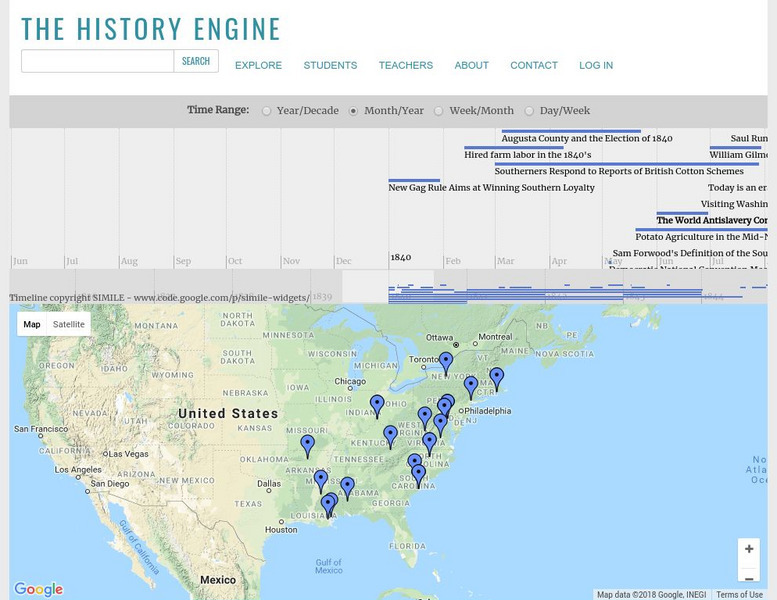Click inside the search text field

(97, 61)
